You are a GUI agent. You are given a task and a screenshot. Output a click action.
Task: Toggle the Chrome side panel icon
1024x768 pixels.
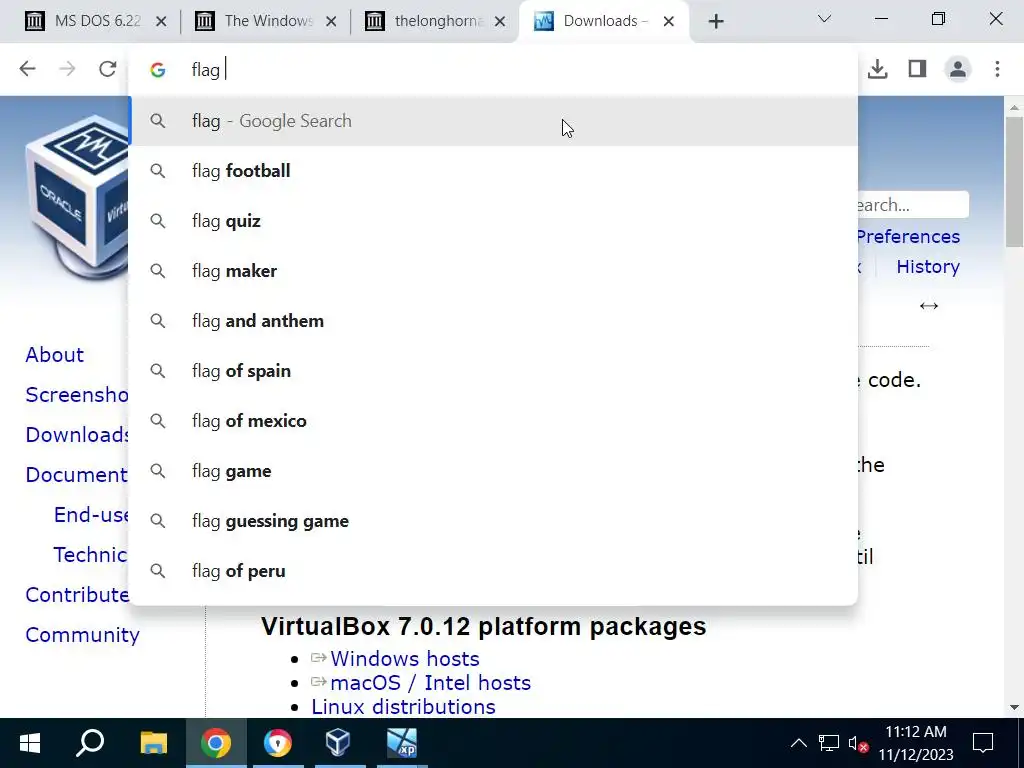click(x=918, y=69)
